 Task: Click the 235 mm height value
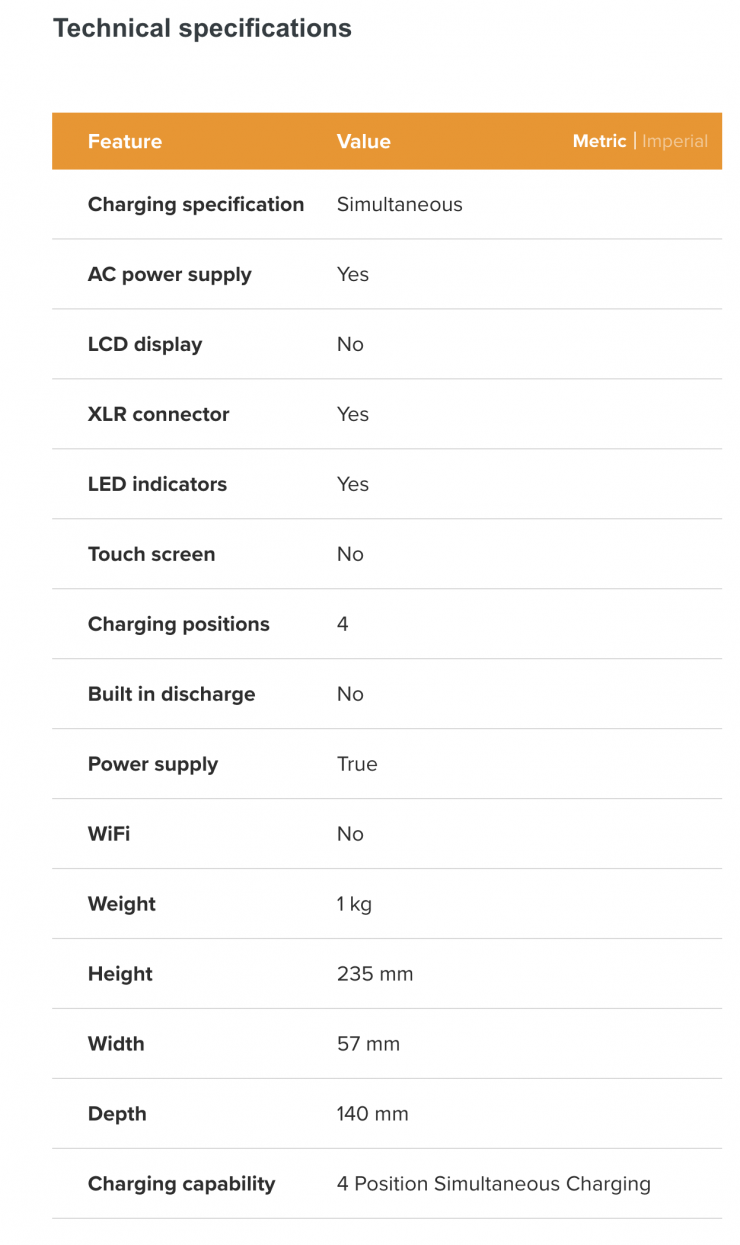point(375,974)
